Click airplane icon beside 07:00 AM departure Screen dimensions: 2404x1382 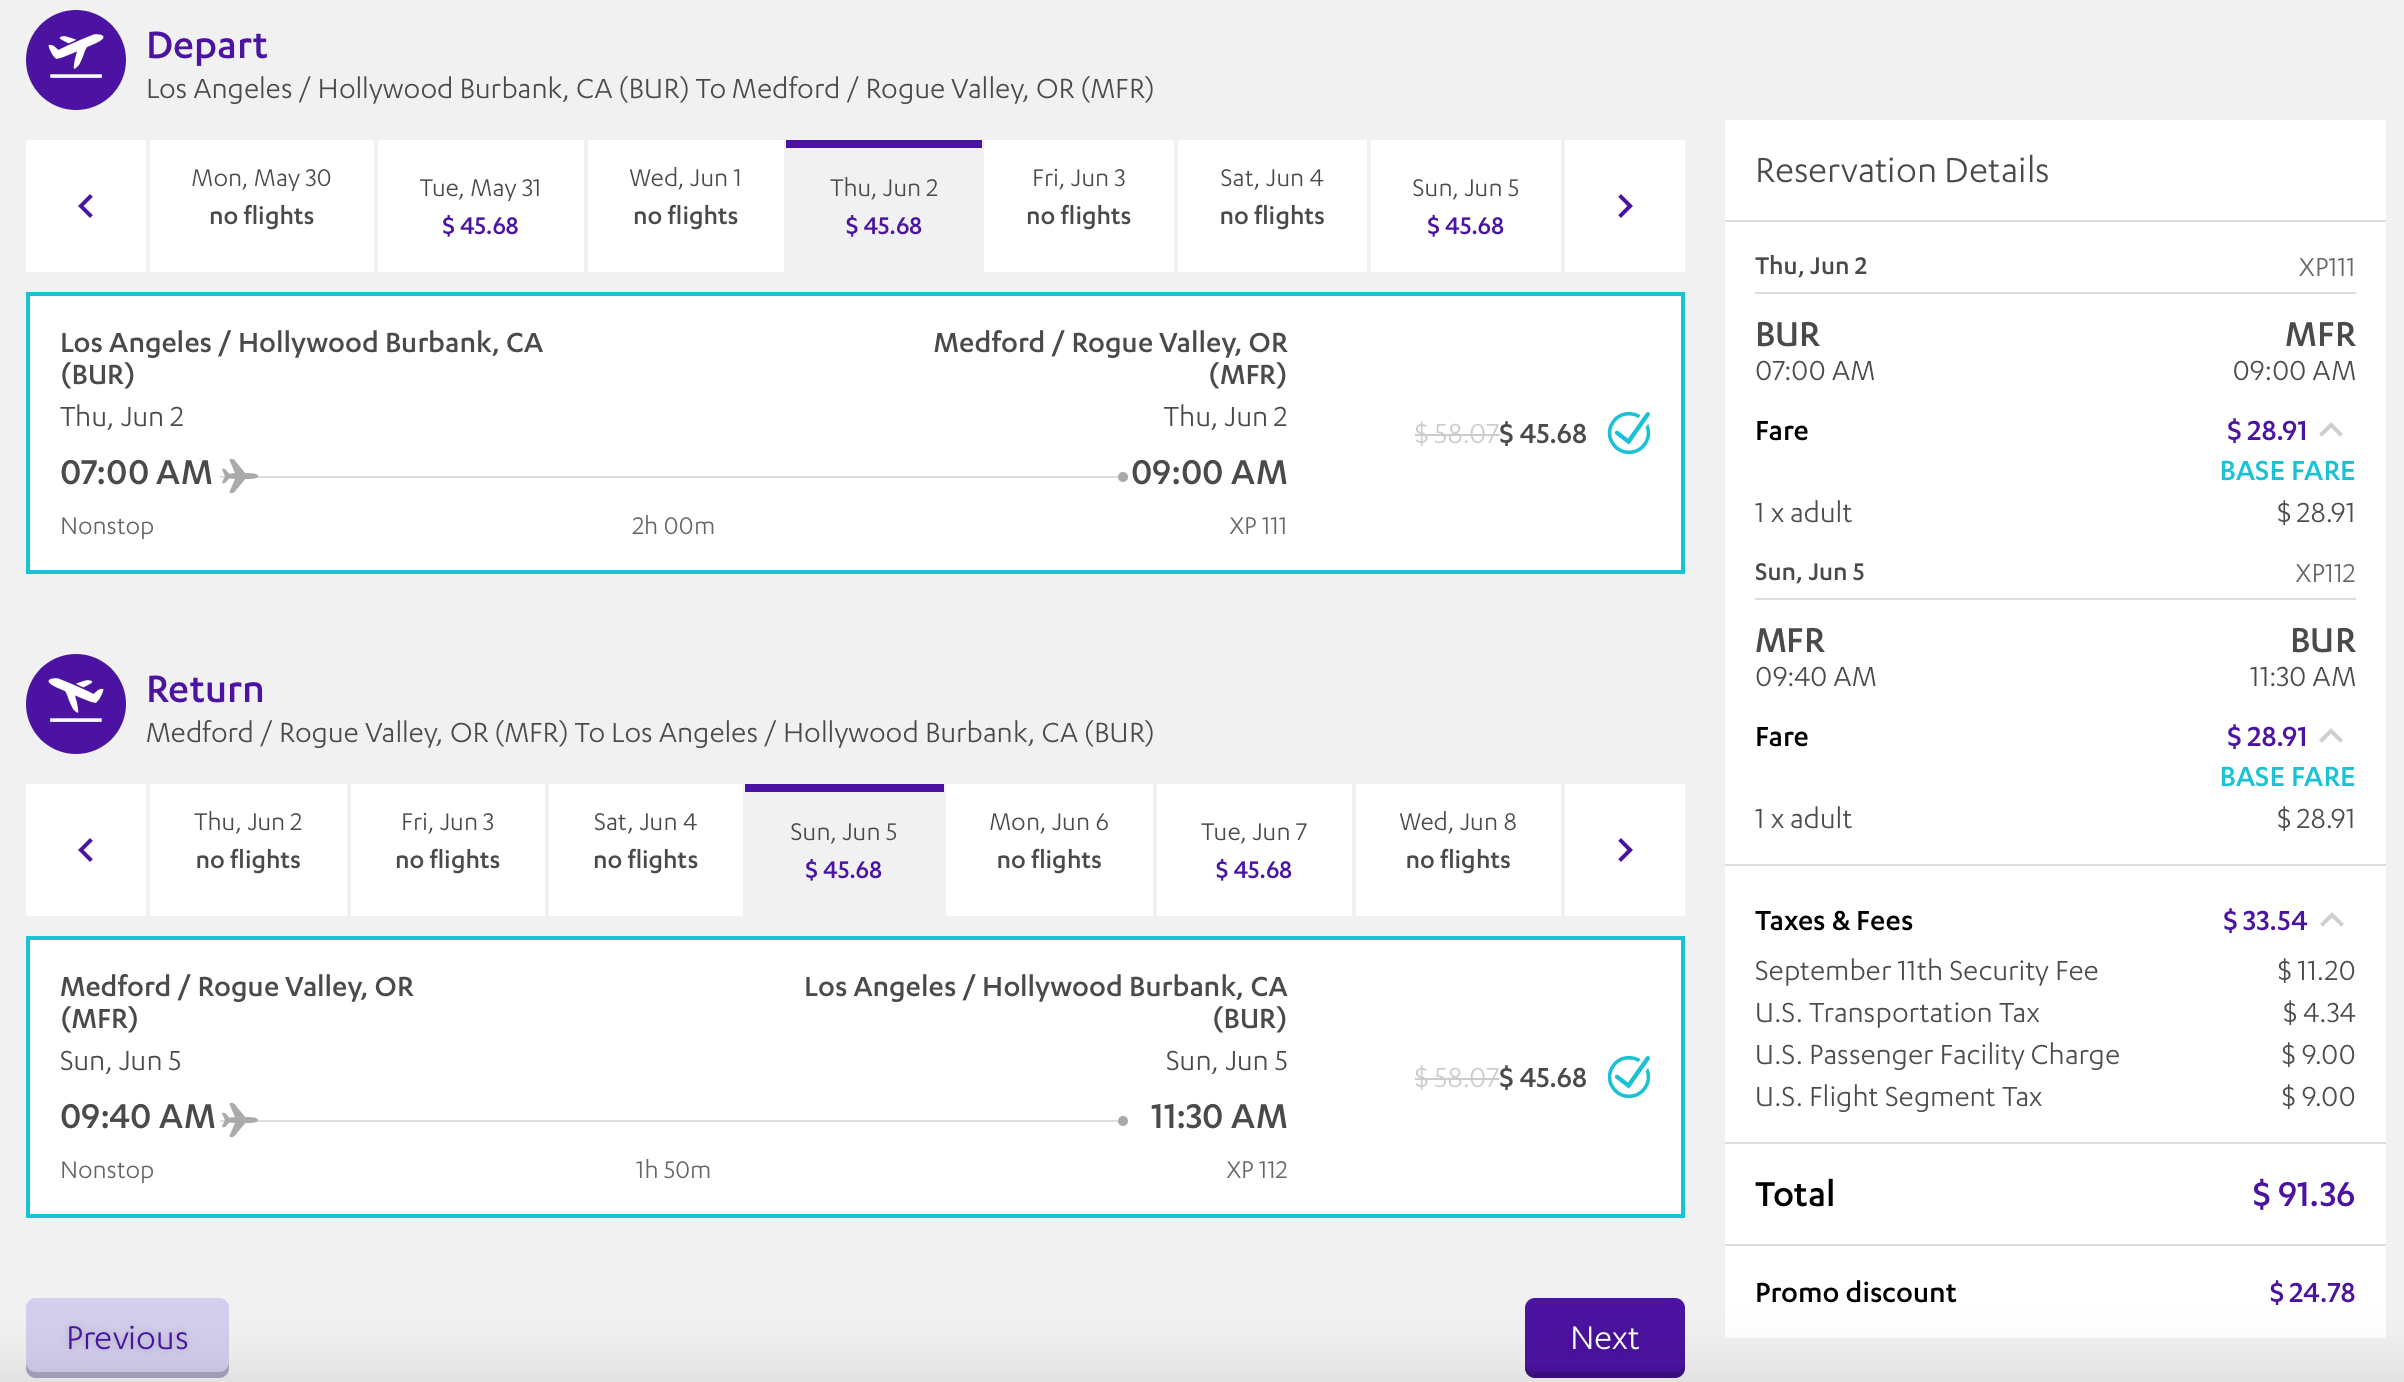[x=239, y=475]
